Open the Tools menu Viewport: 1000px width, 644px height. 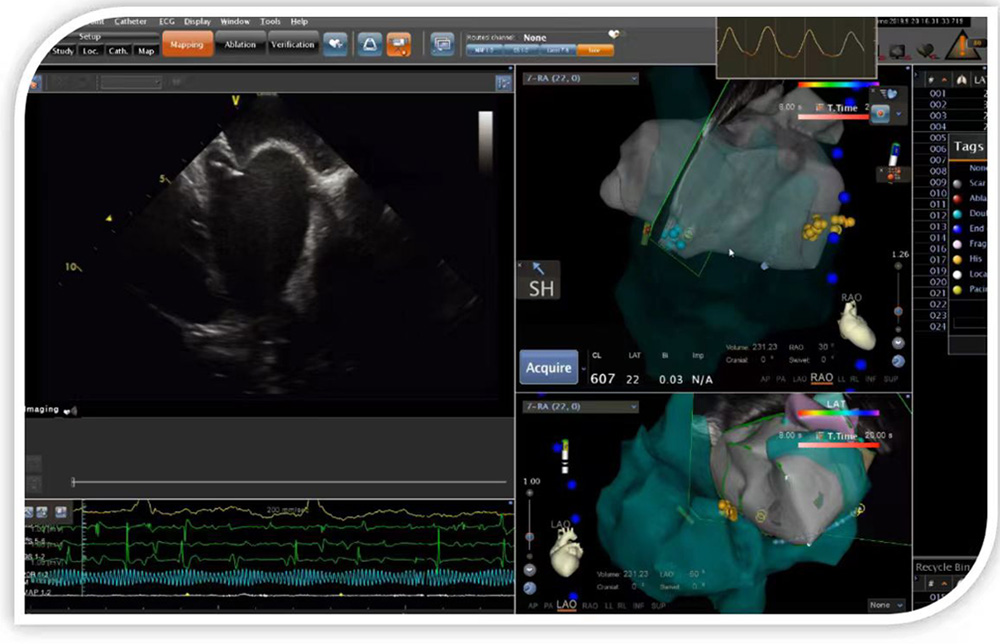click(x=270, y=21)
